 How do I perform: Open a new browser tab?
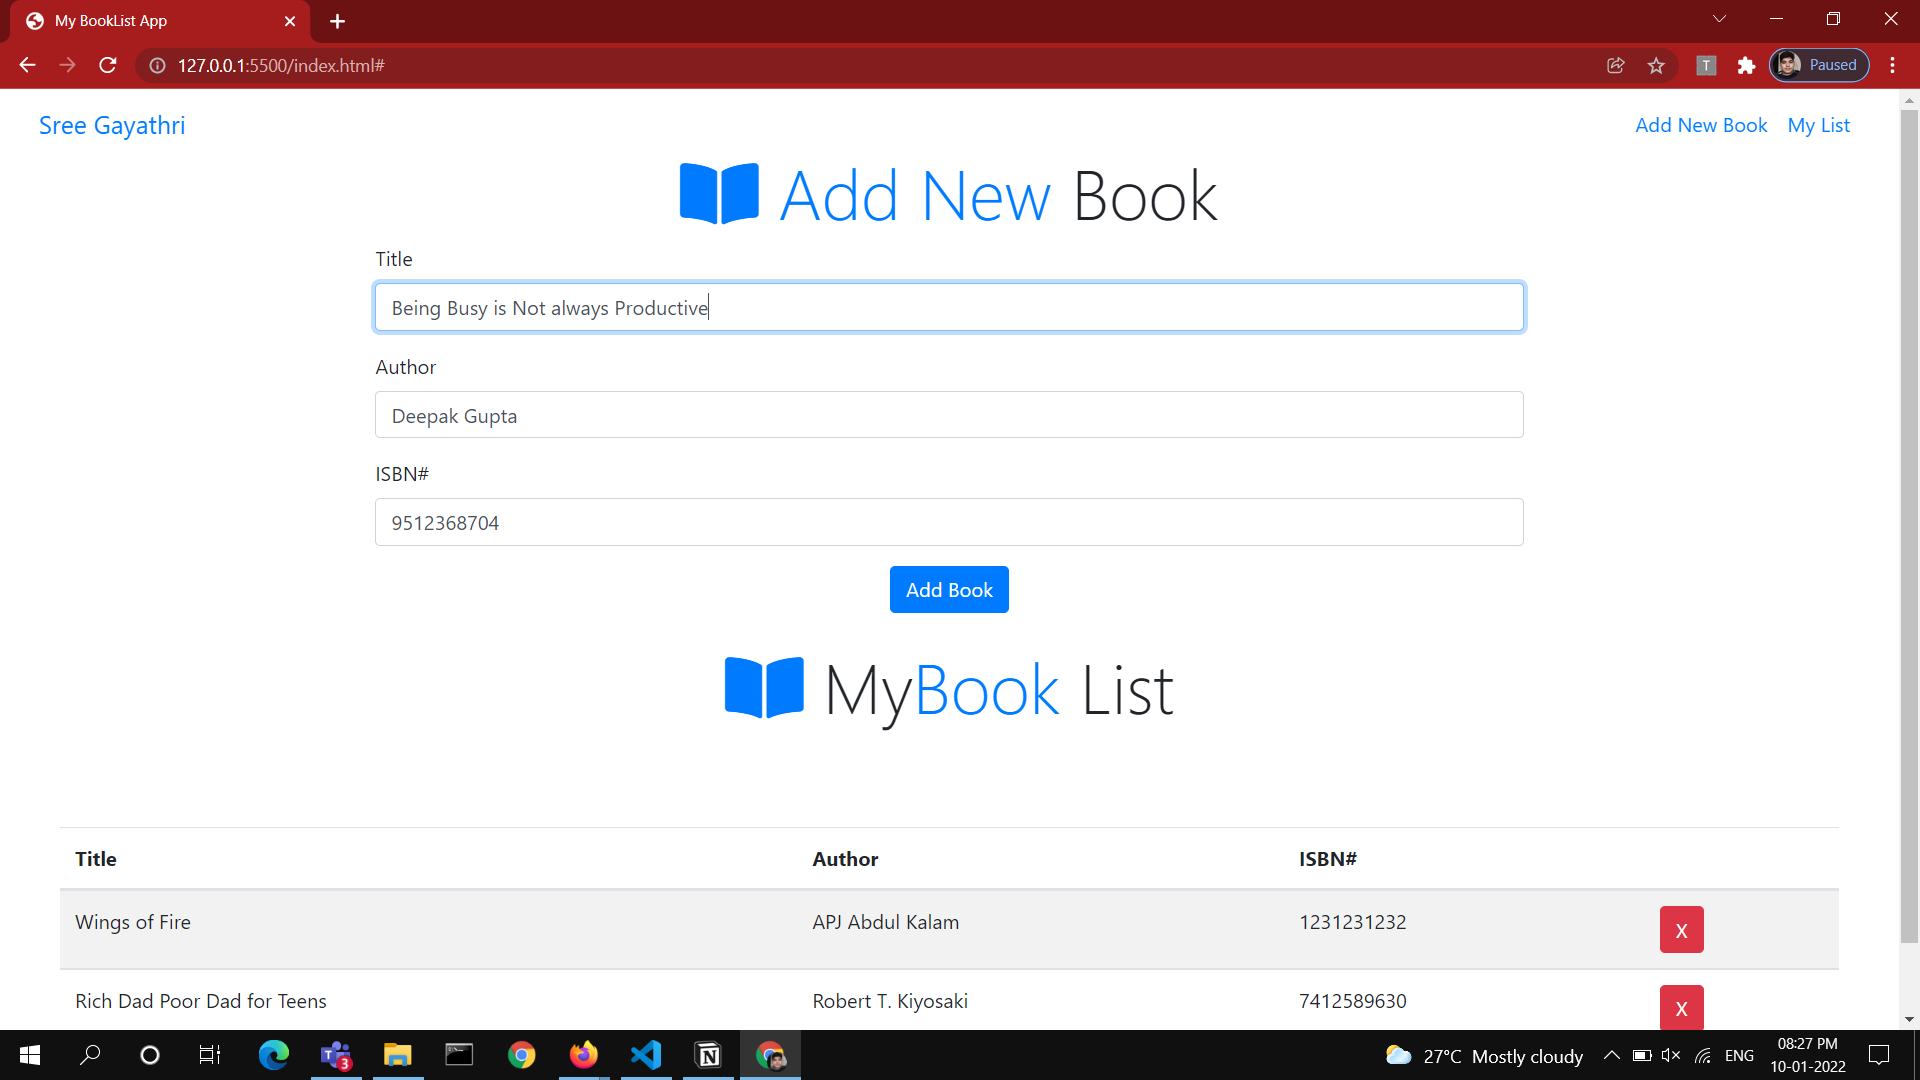tap(337, 21)
